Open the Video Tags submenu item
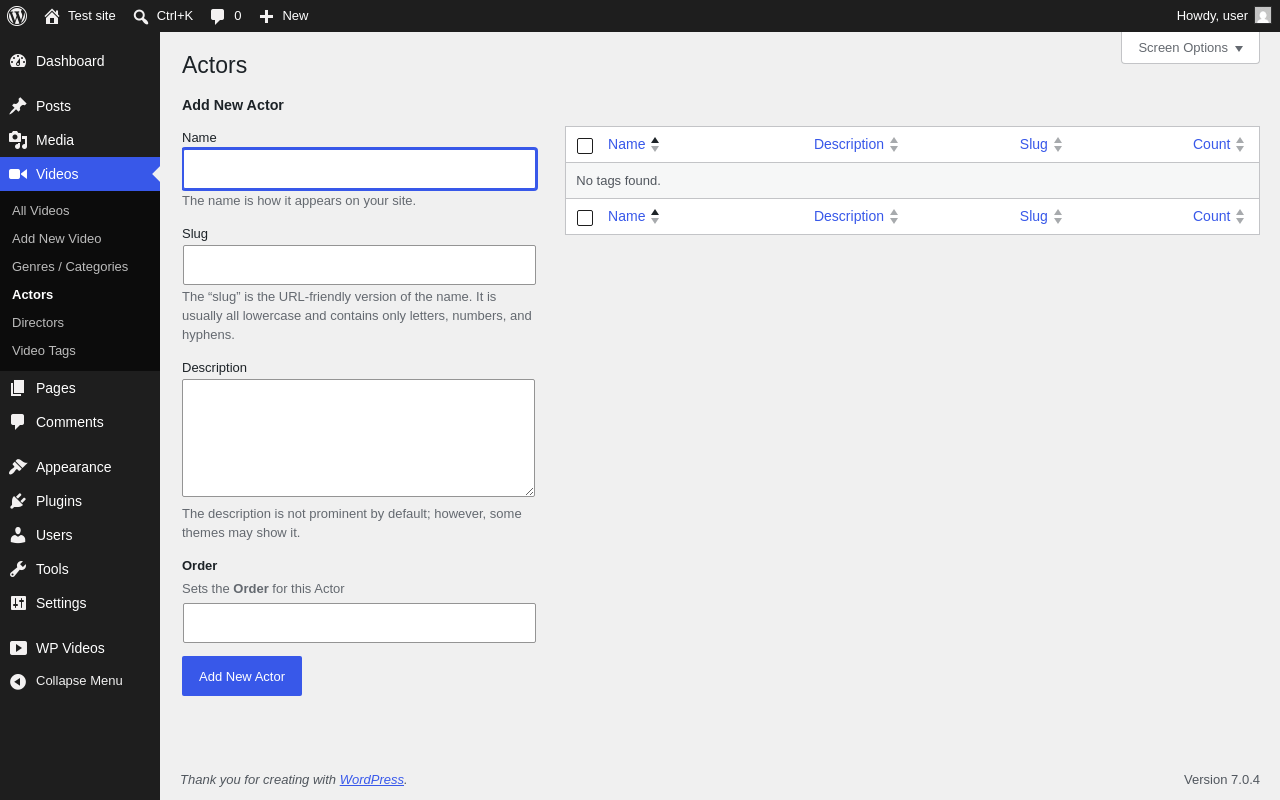This screenshot has width=1280, height=800. [x=80, y=351]
